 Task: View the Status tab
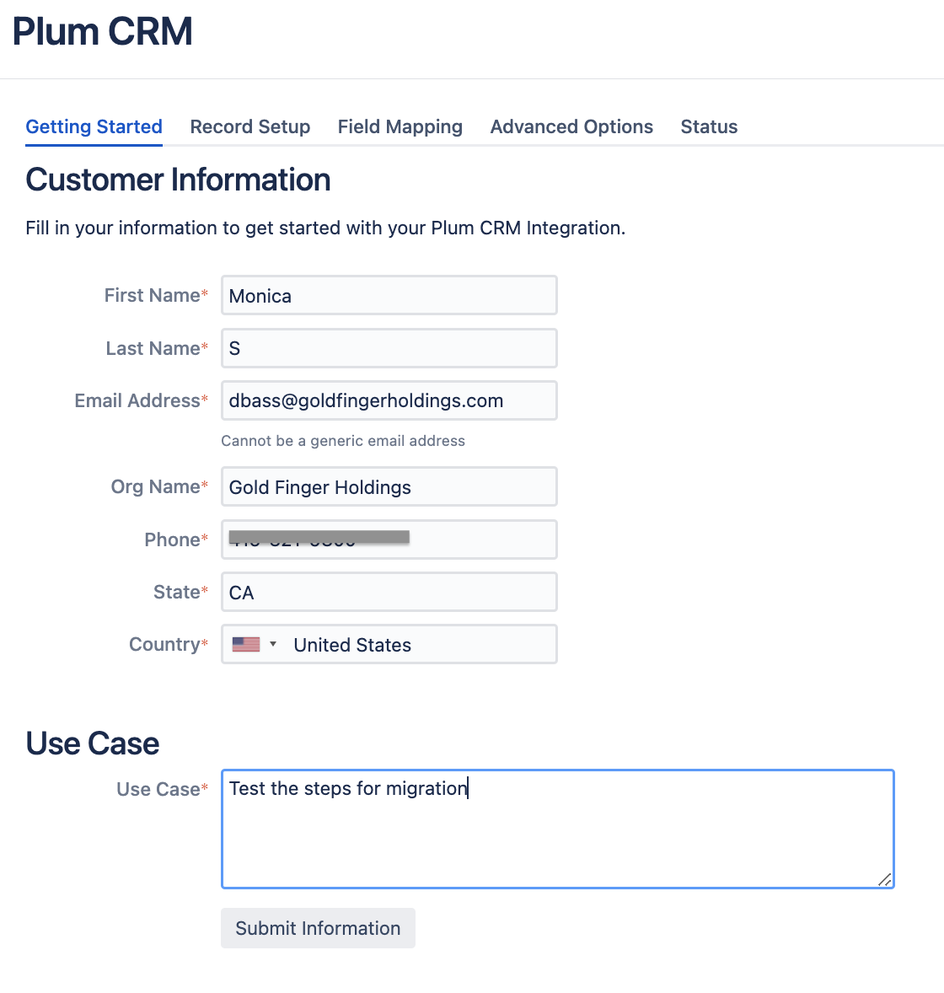pos(709,127)
